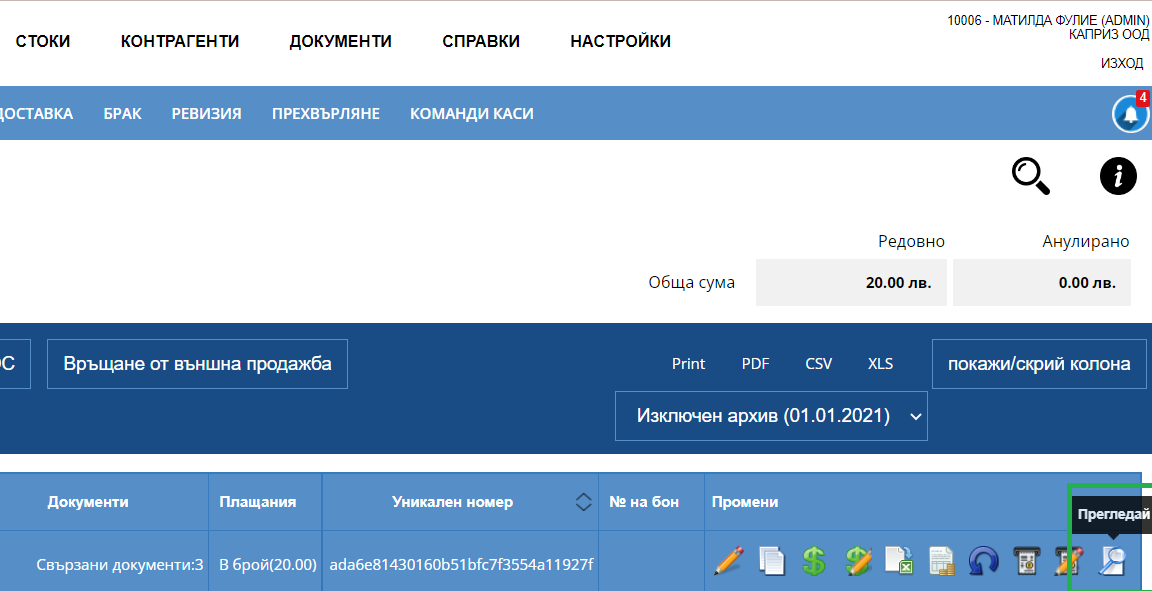Open the КОНТРАГЕНТИ menu

click(x=180, y=41)
